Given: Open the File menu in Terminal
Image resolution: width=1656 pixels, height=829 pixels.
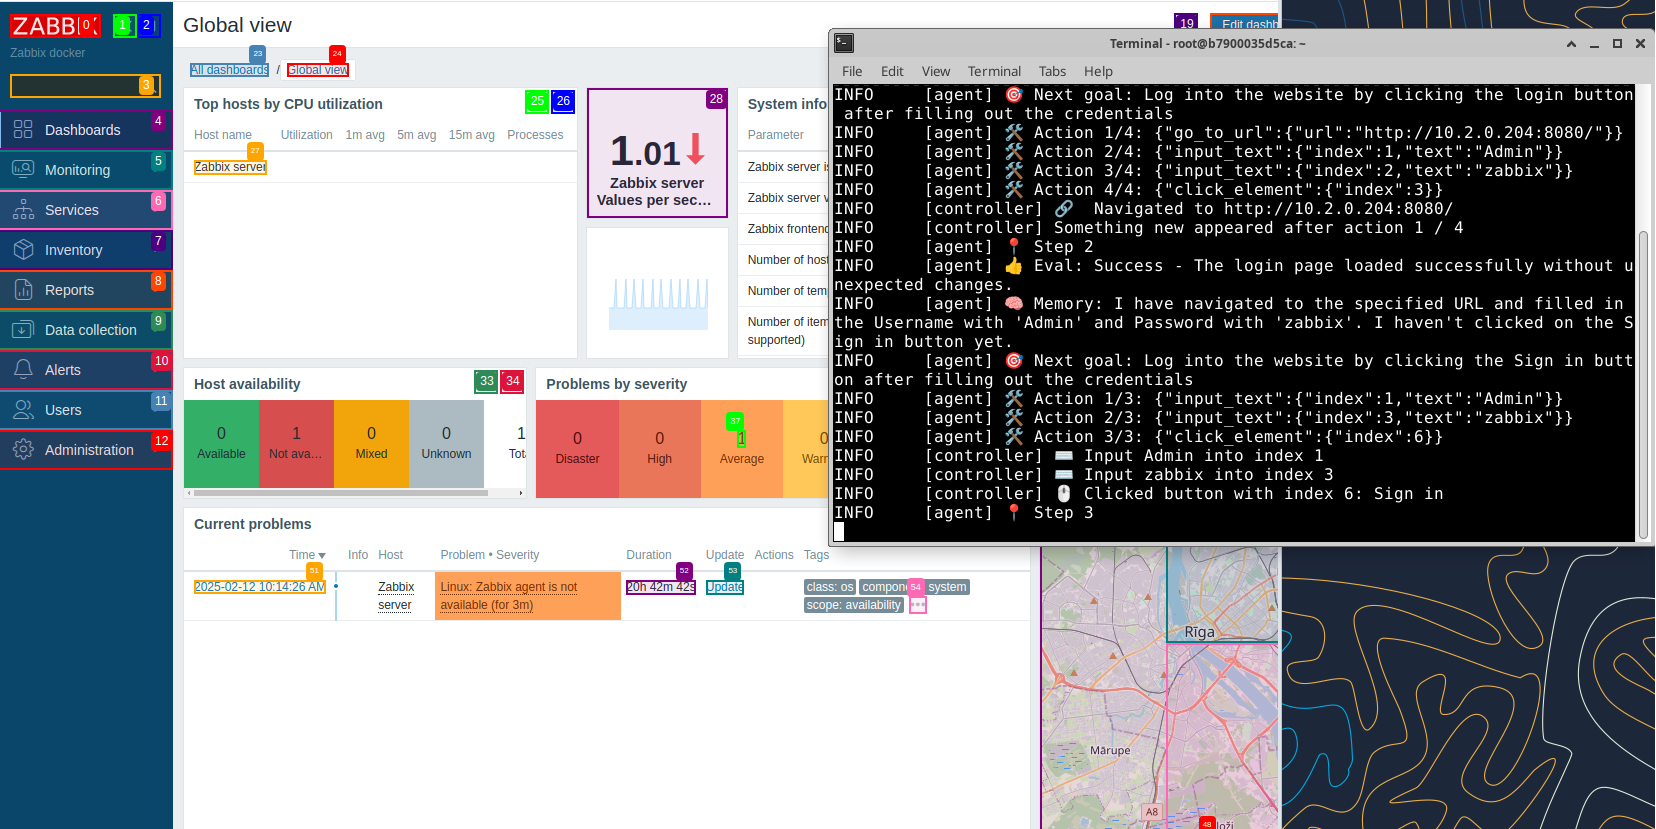Looking at the screenshot, I should 852,71.
